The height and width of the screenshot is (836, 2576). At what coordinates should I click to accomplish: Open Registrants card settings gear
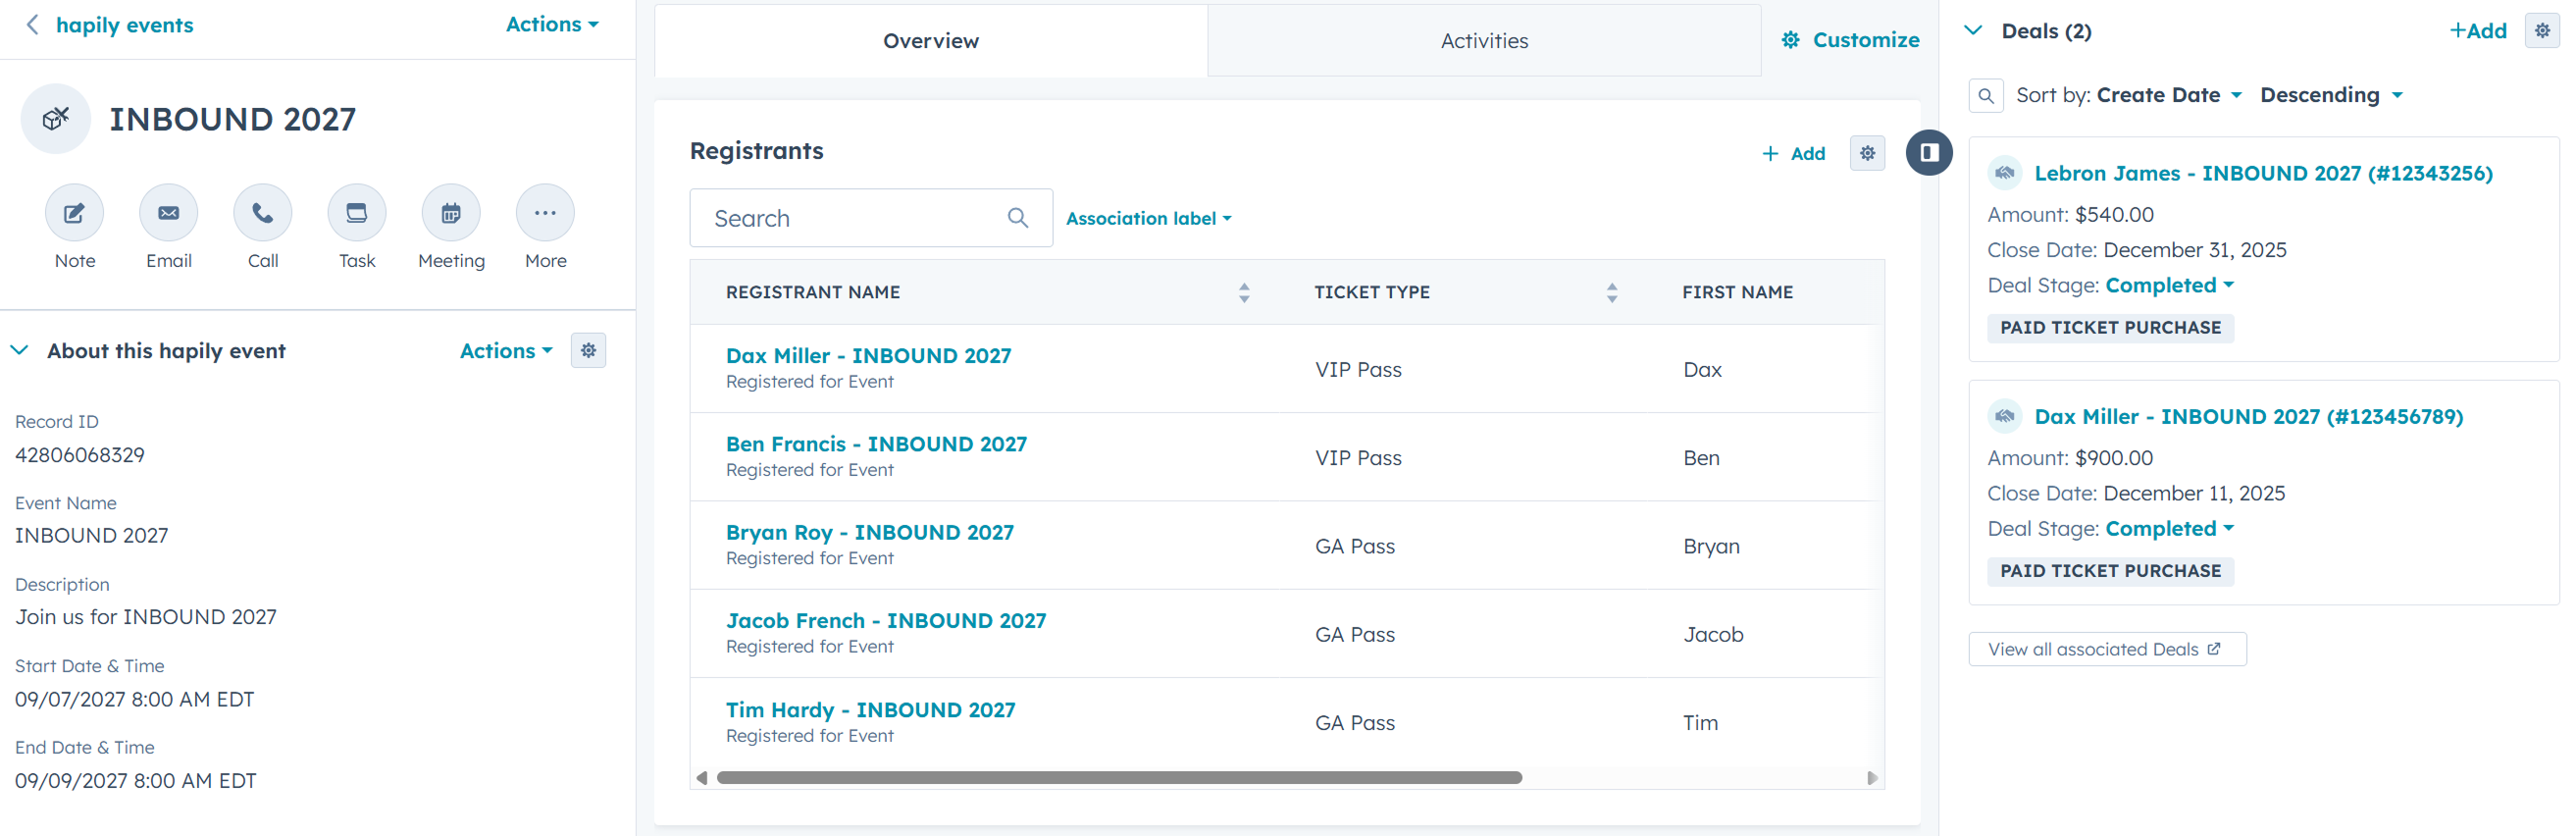(x=1867, y=153)
